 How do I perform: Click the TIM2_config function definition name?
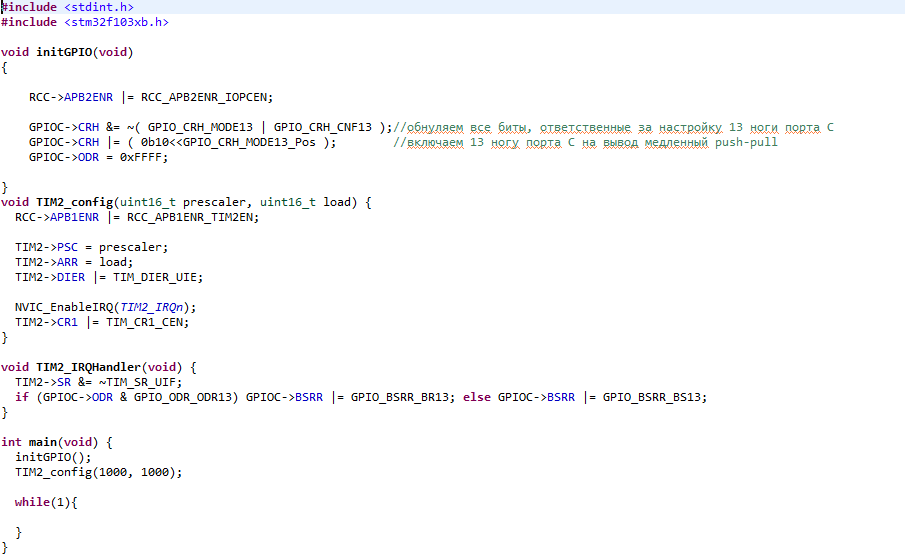pos(74,202)
